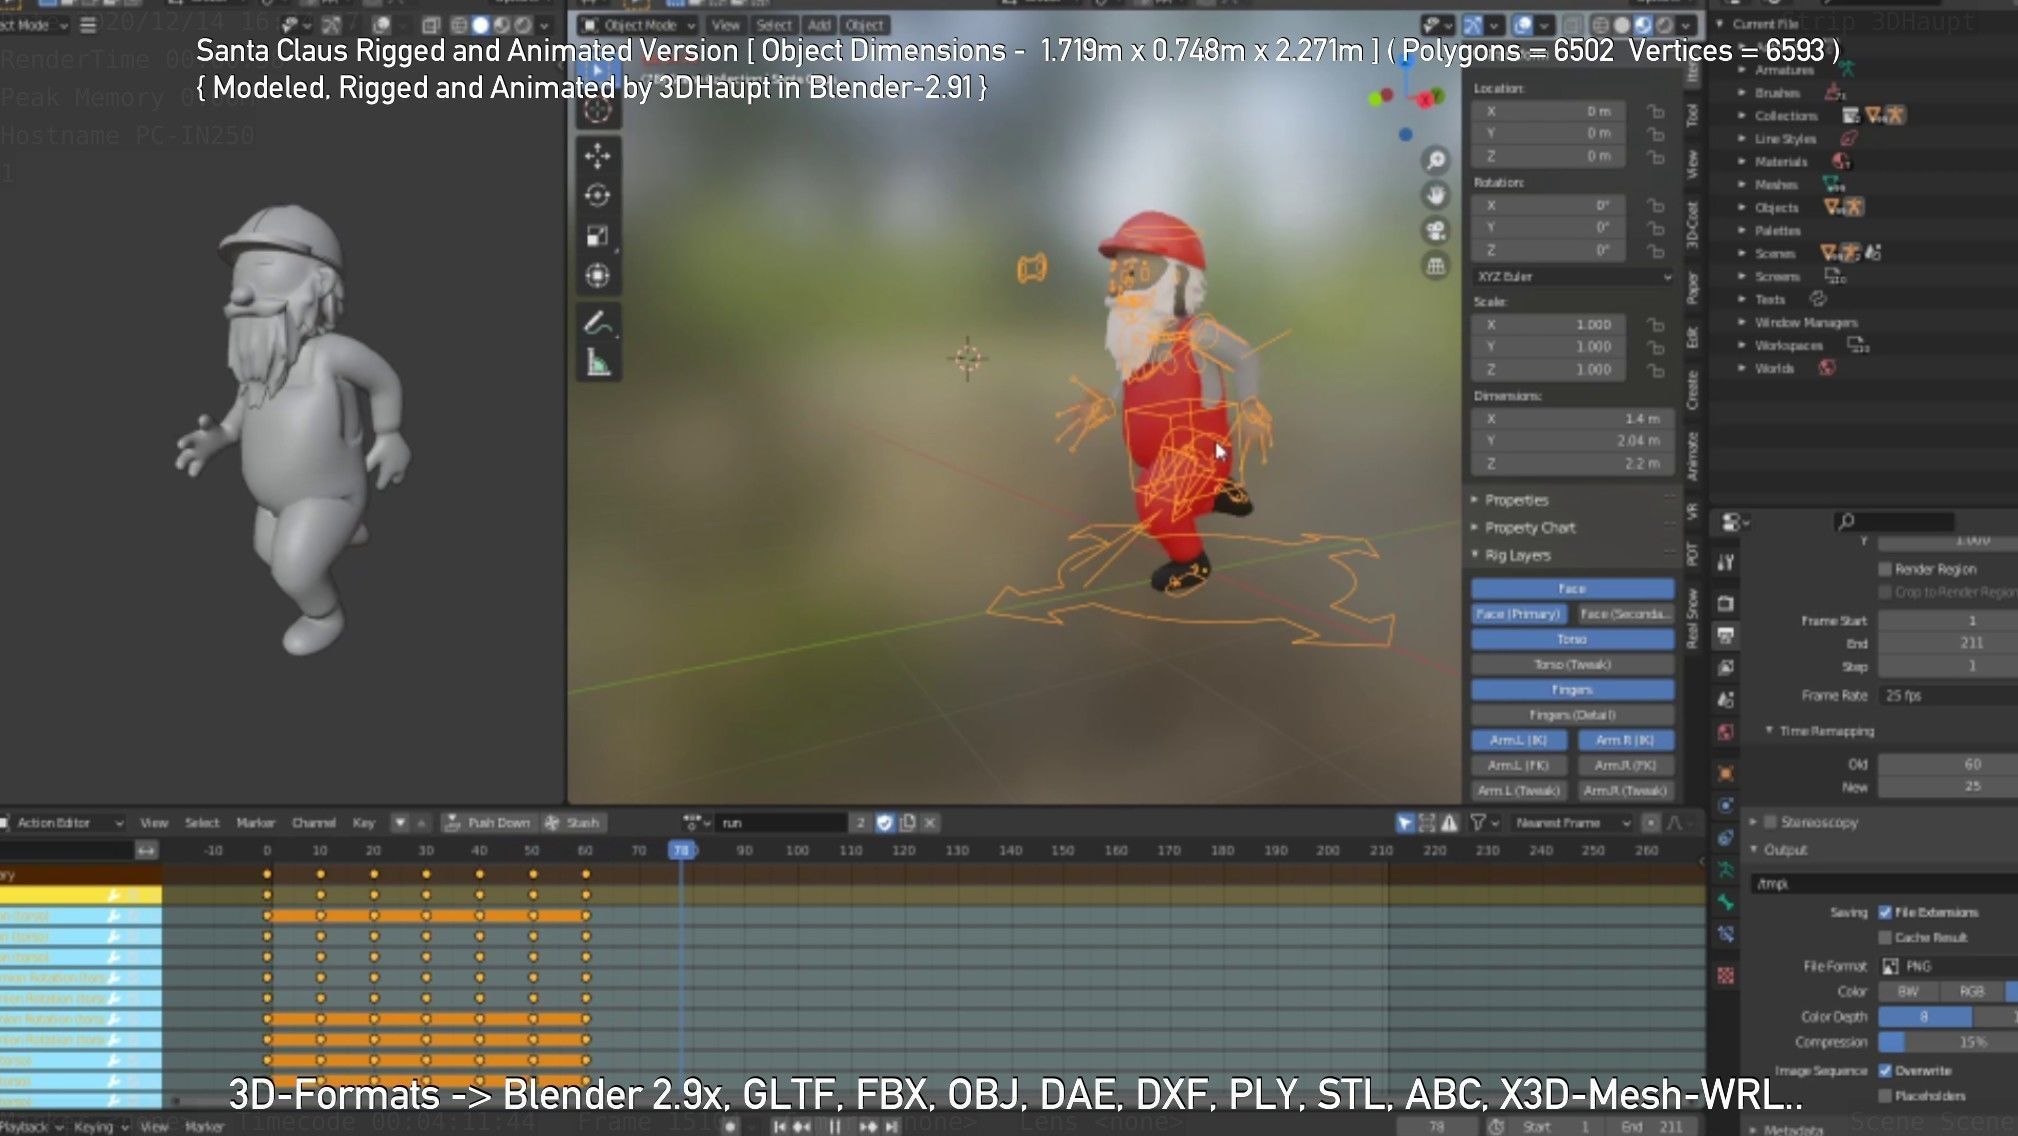Toggle the Torso rig layer button

(x=1572, y=639)
